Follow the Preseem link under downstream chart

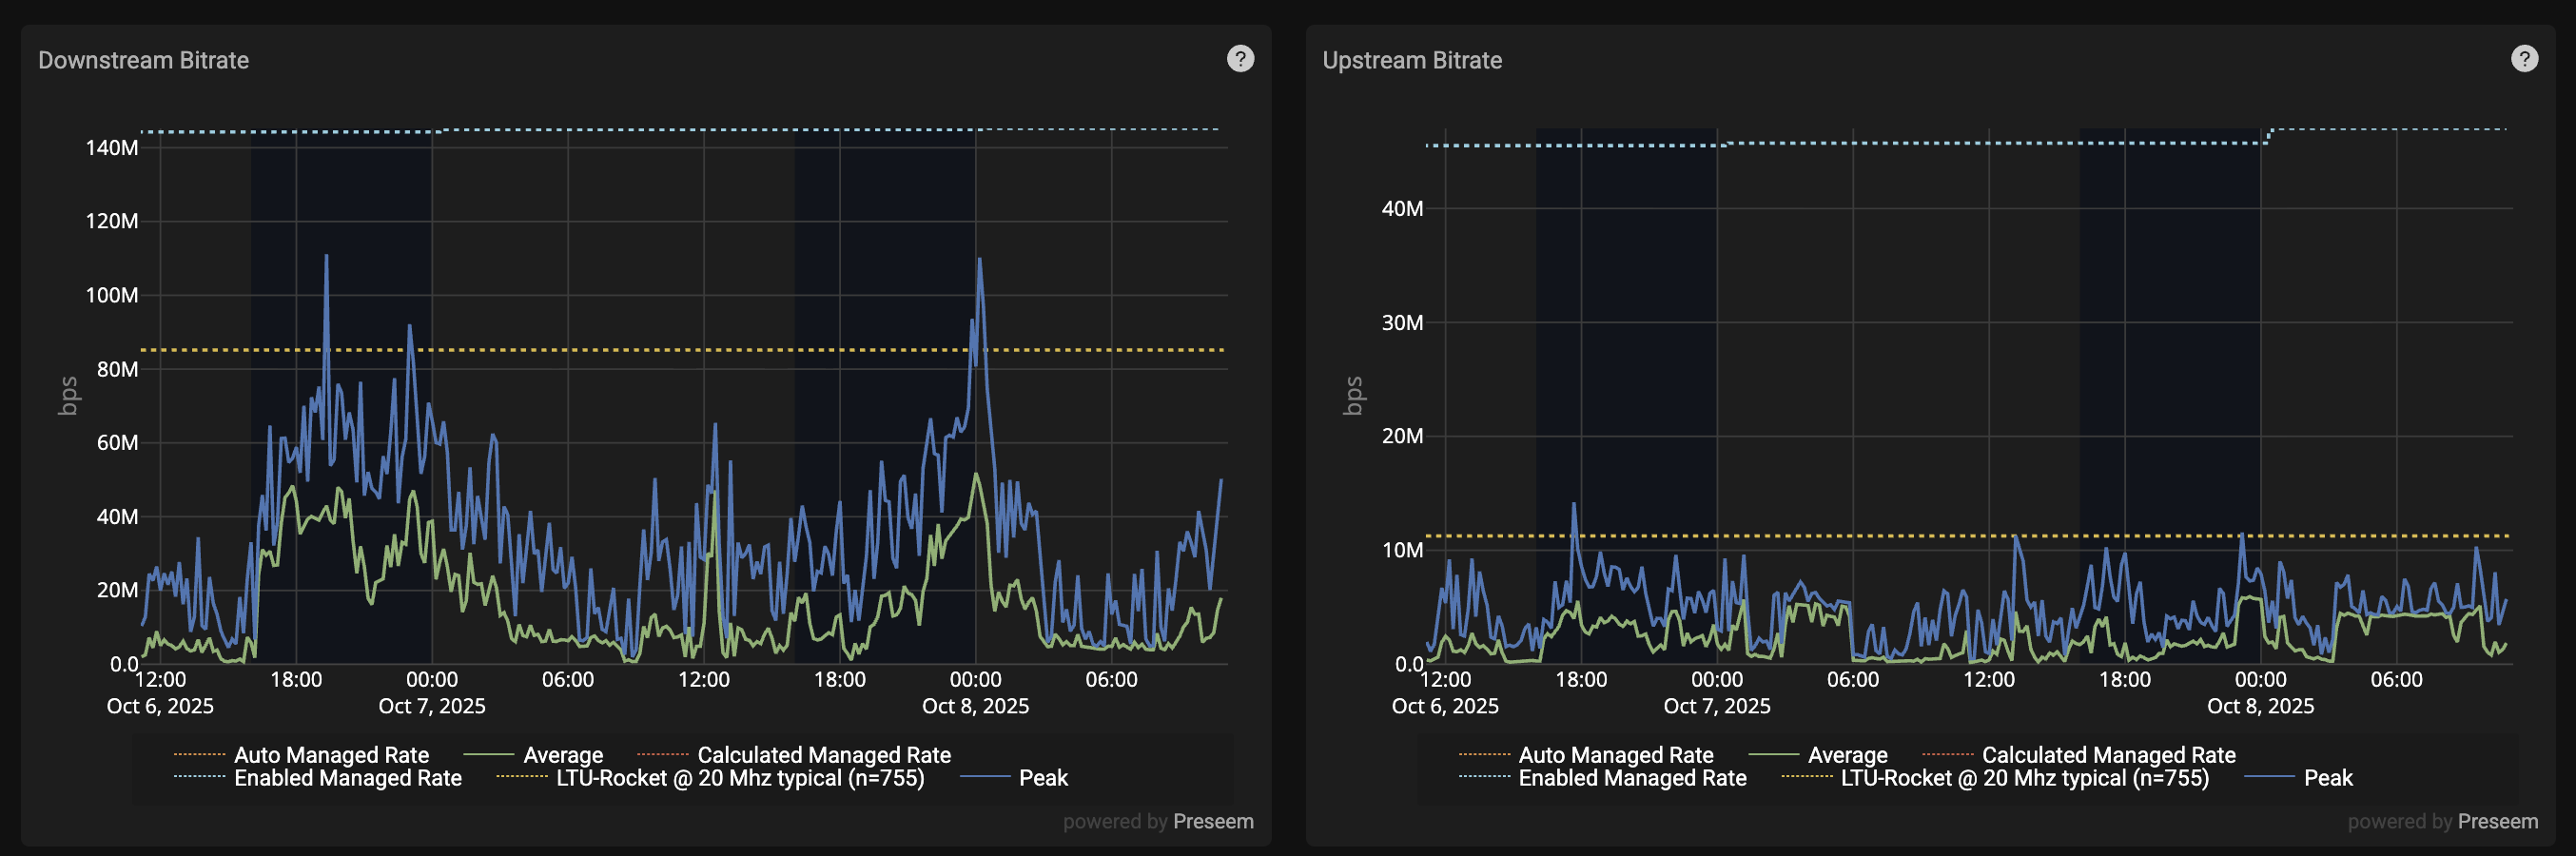click(1212, 821)
